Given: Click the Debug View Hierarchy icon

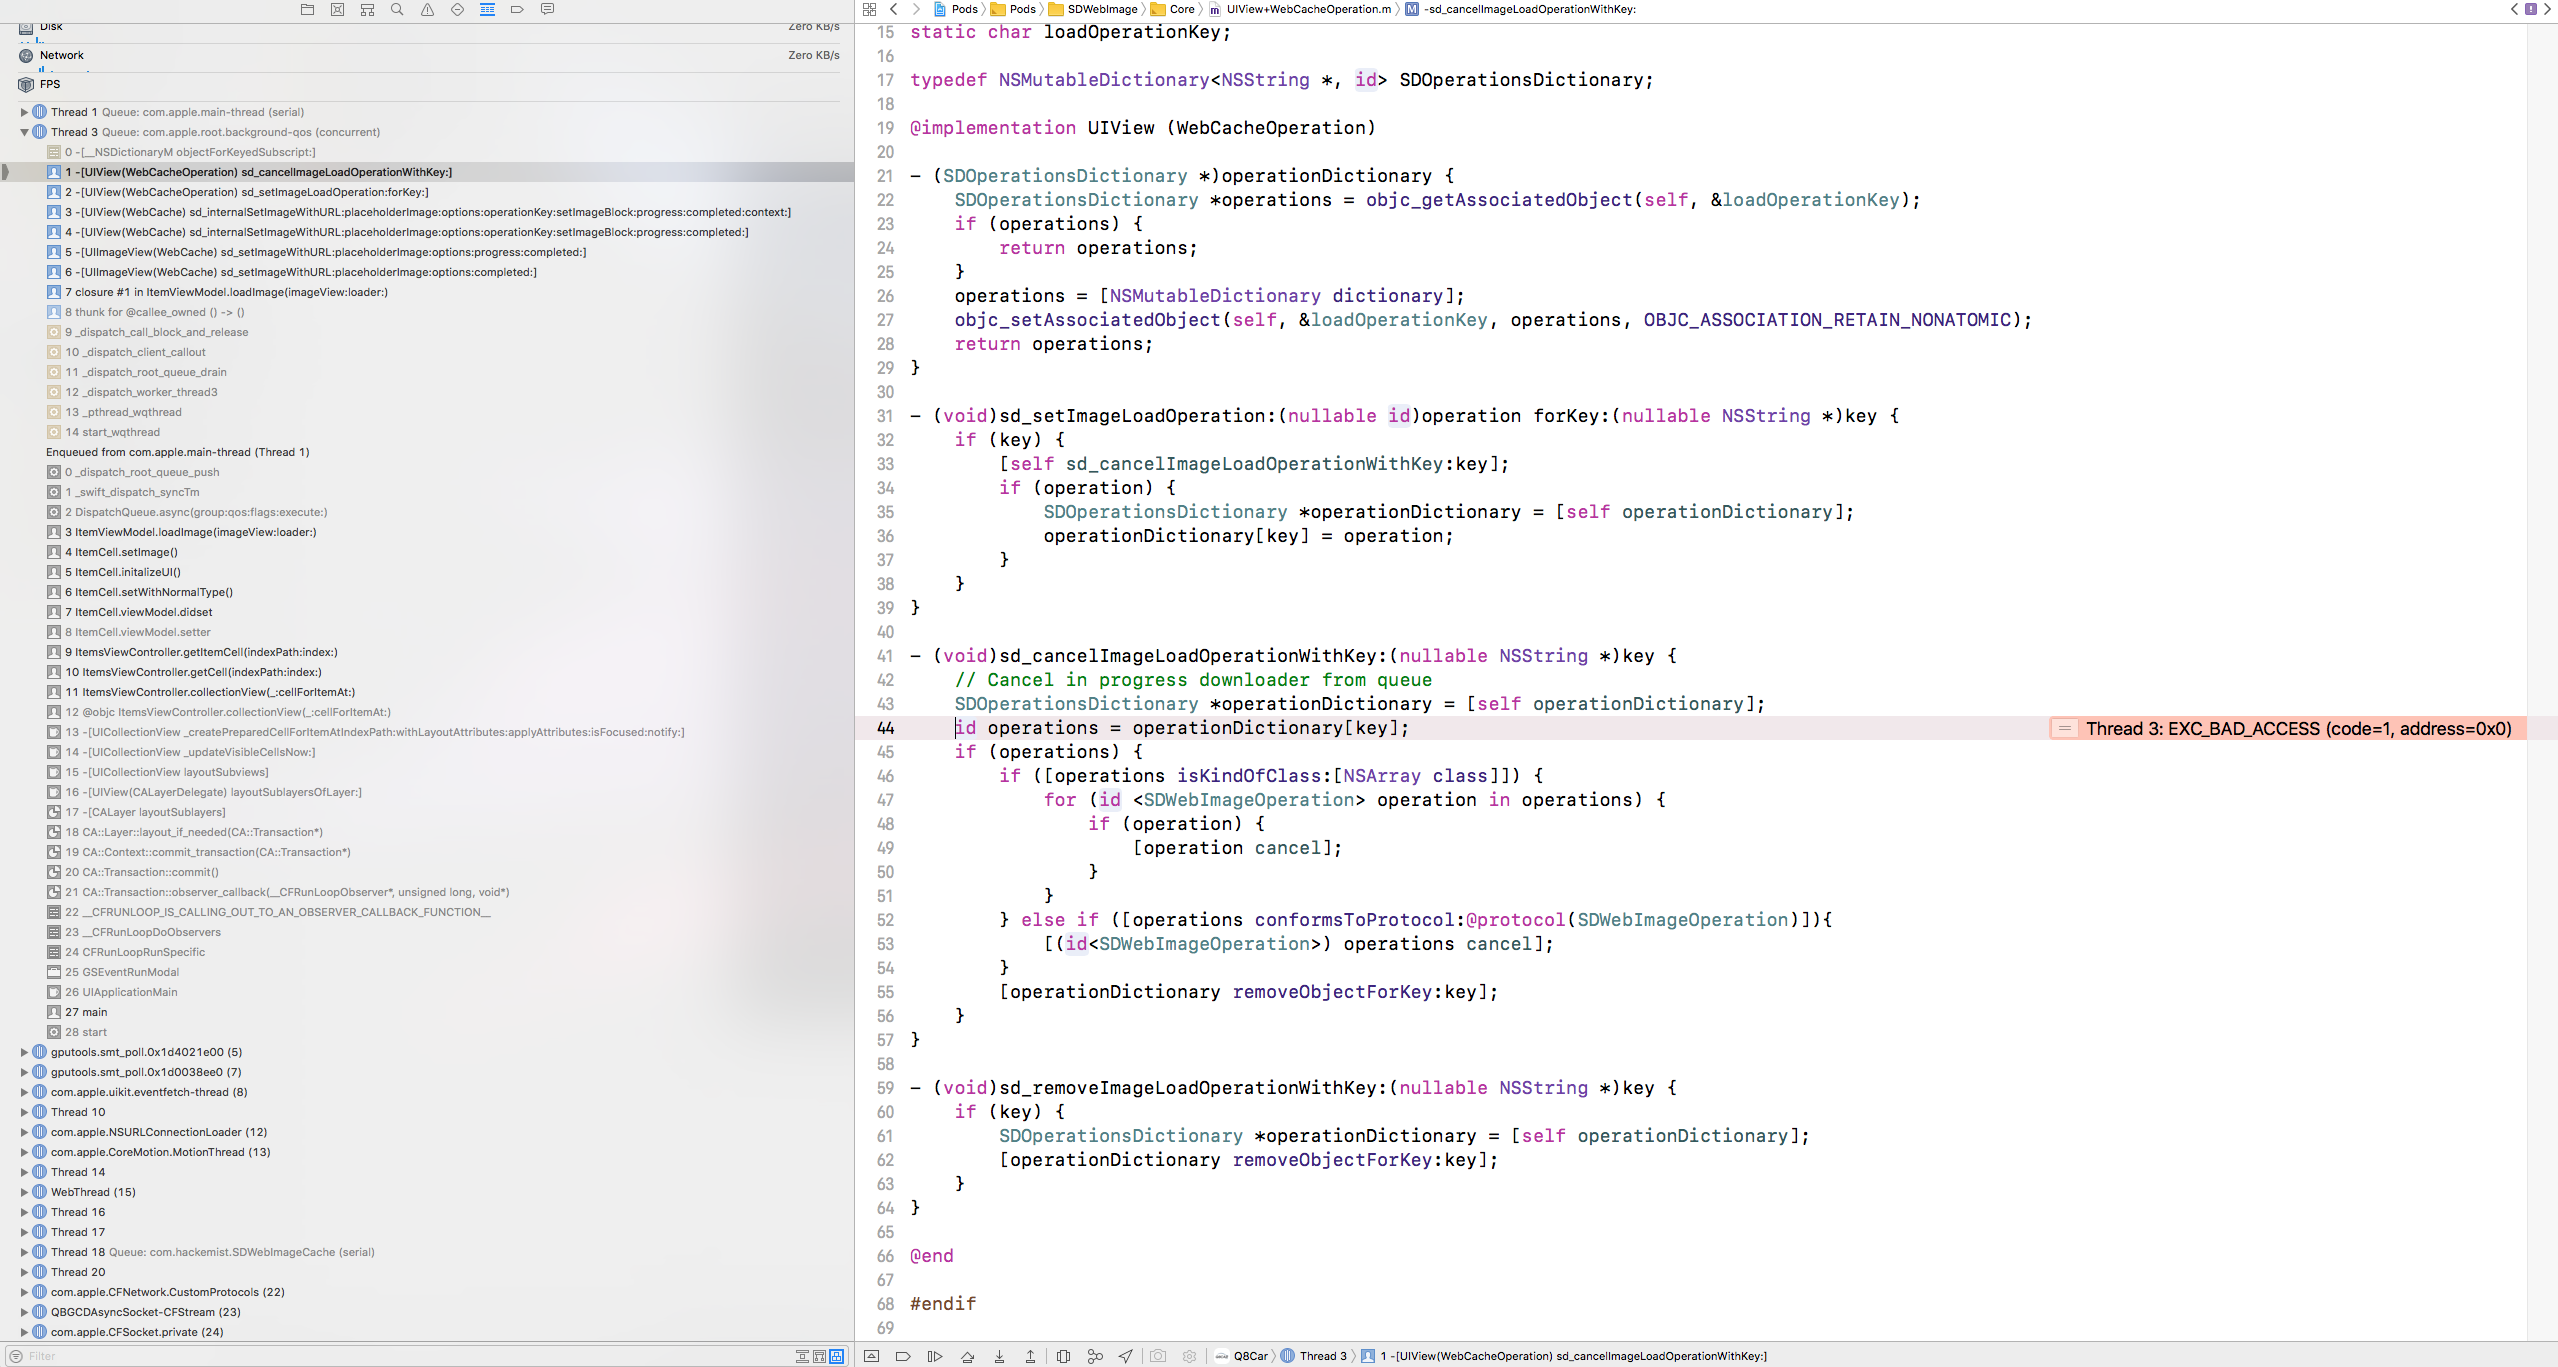Looking at the screenshot, I should coord(1062,1356).
